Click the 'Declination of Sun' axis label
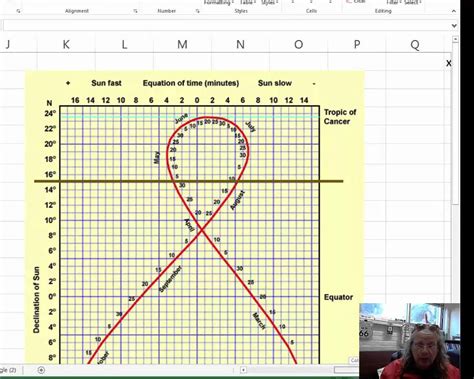The height and width of the screenshot is (379, 474). (x=36, y=300)
